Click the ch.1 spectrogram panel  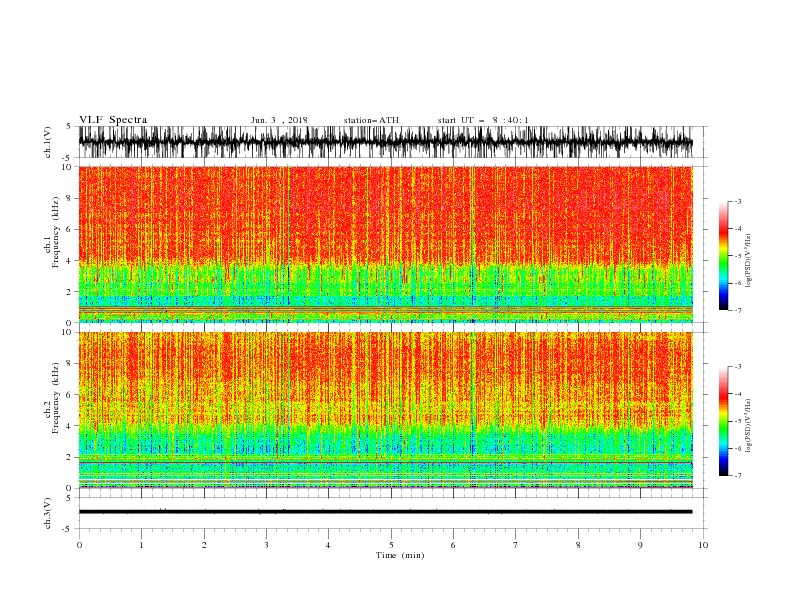[x=385, y=244]
